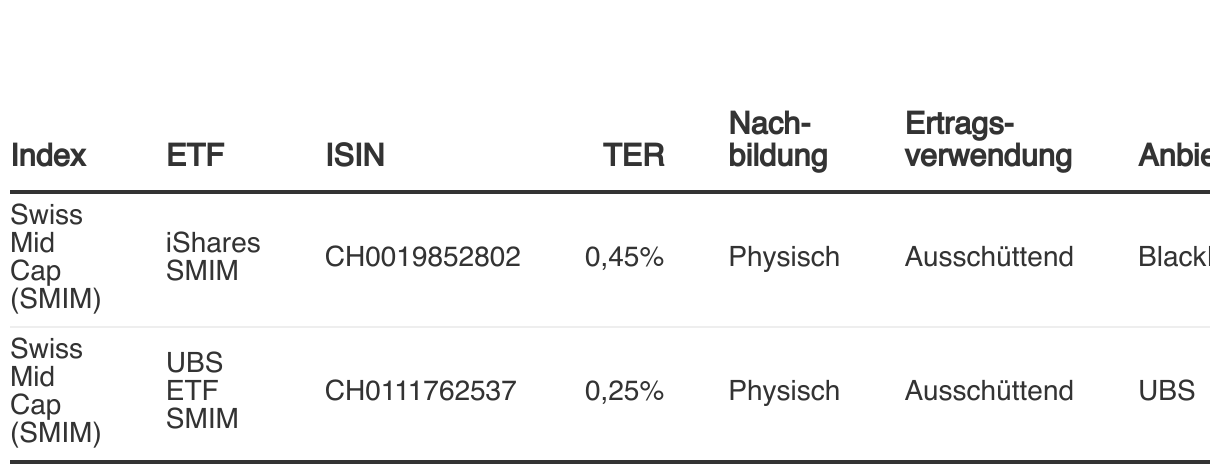Open the UBS ETF SMIM entry

pos(202,390)
